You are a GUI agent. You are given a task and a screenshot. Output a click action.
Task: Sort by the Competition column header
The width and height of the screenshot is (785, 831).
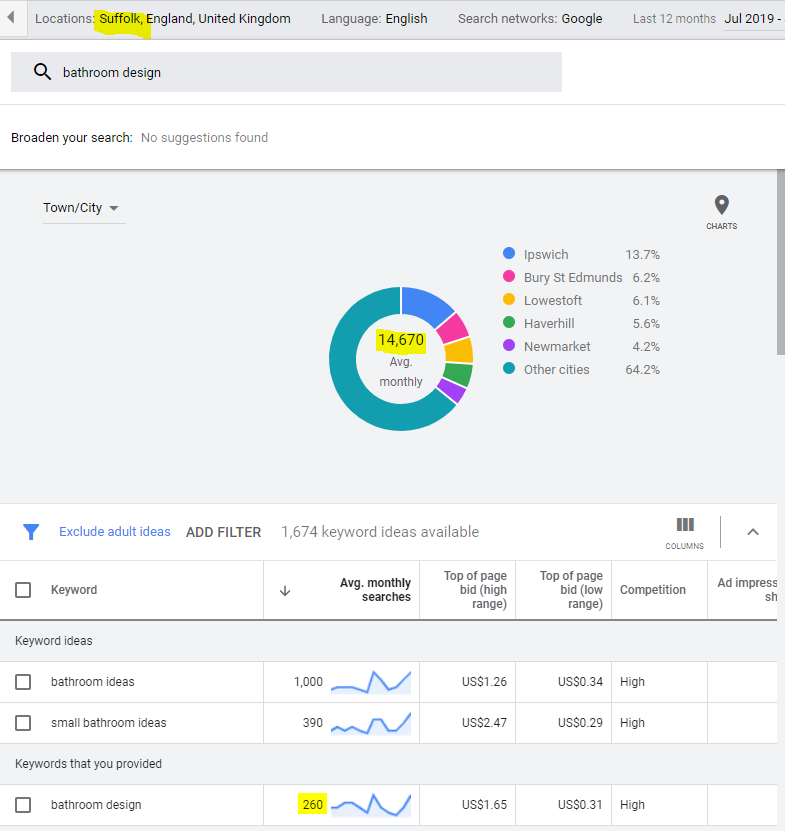[x=652, y=590]
